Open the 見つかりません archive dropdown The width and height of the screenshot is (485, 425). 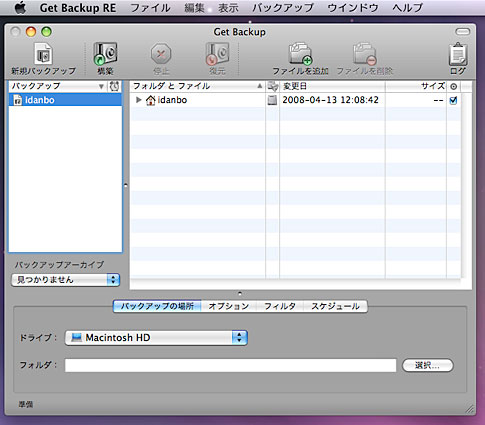65,280
